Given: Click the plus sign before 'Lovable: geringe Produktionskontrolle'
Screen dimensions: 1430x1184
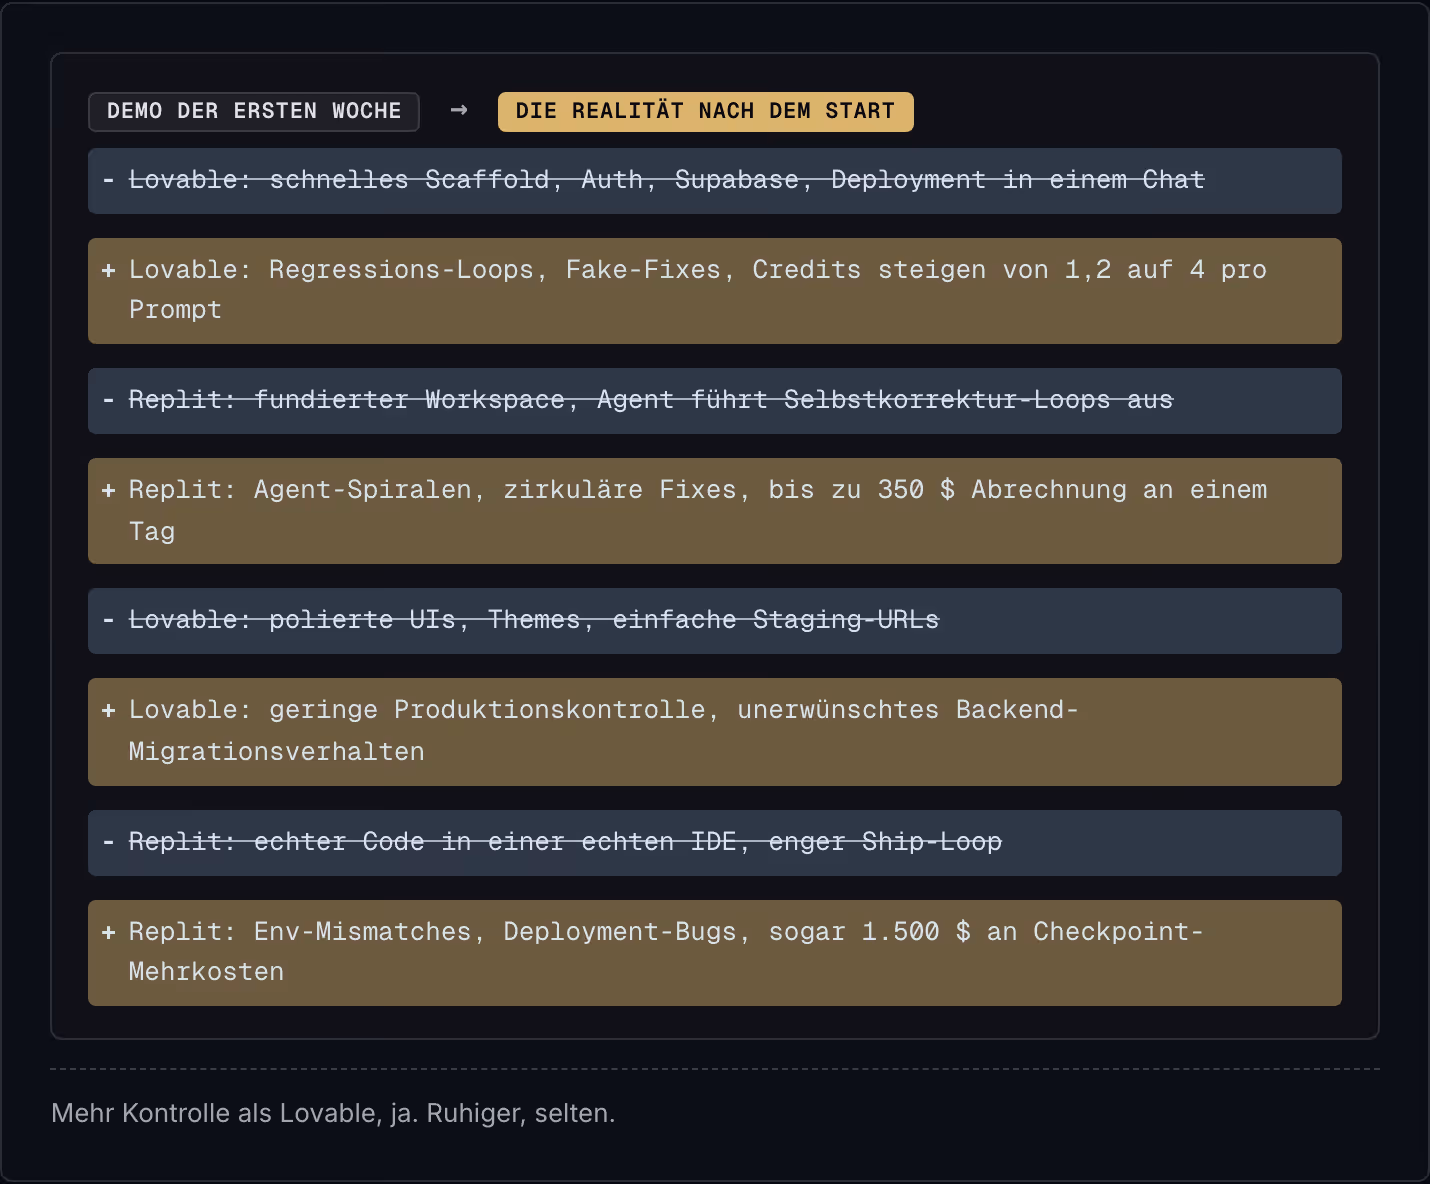Looking at the screenshot, I should click(108, 710).
